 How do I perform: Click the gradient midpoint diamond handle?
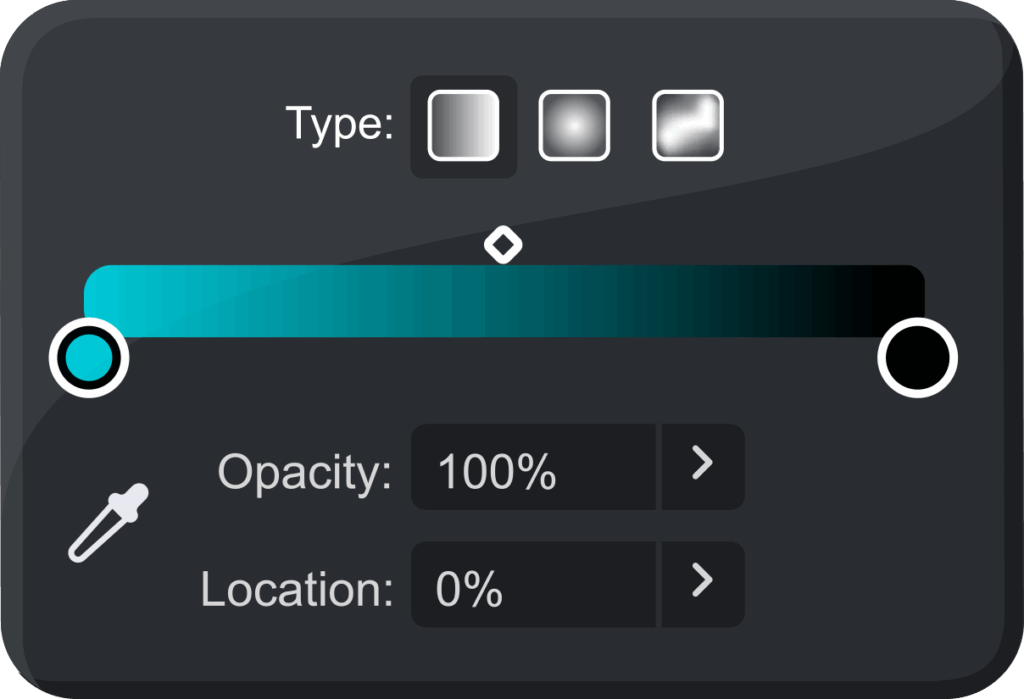coord(503,244)
